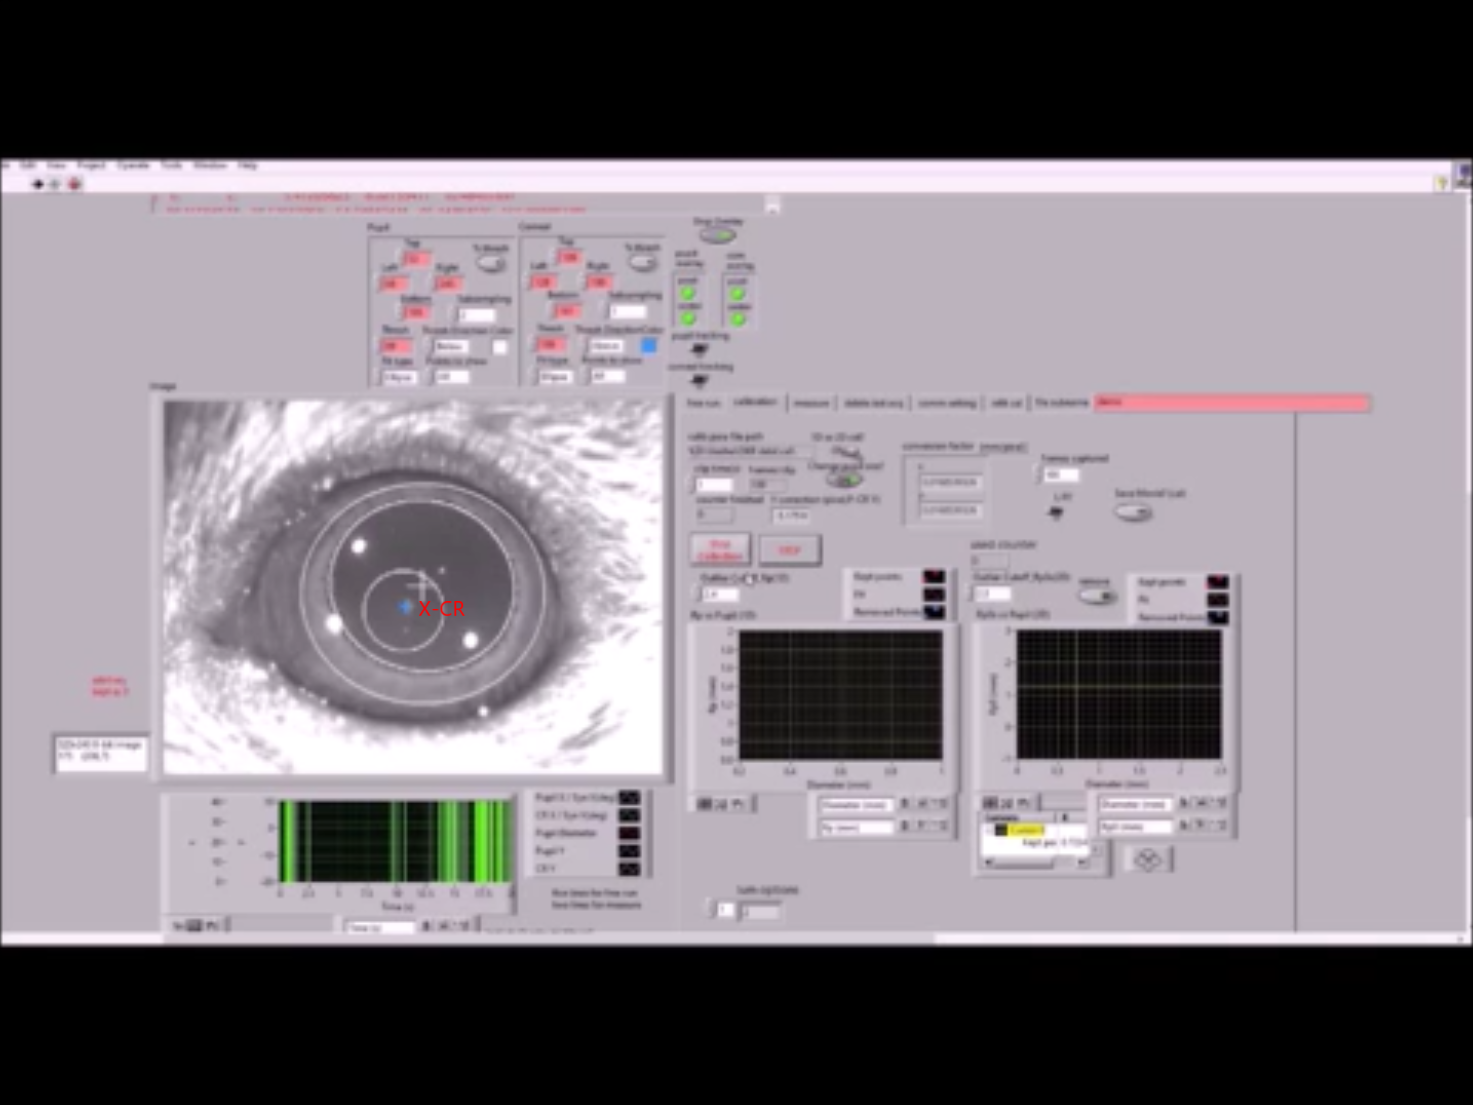
Task: Toggle the Save Model switch
Action: pos(1133,511)
